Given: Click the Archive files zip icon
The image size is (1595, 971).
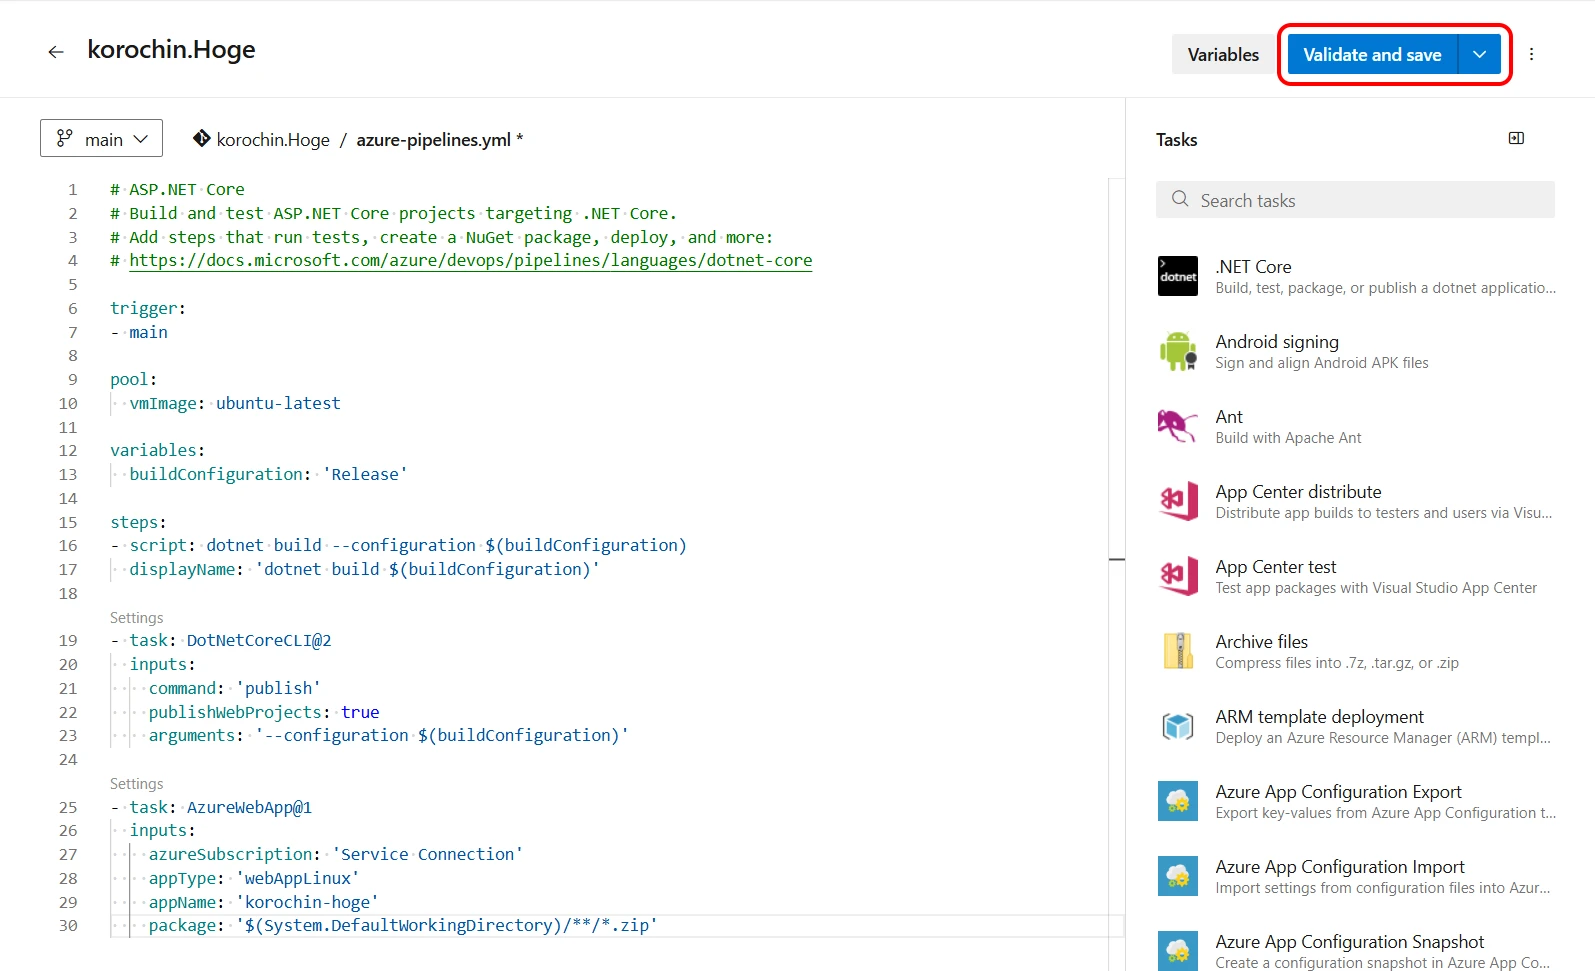Looking at the screenshot, I should [1177, 652].
